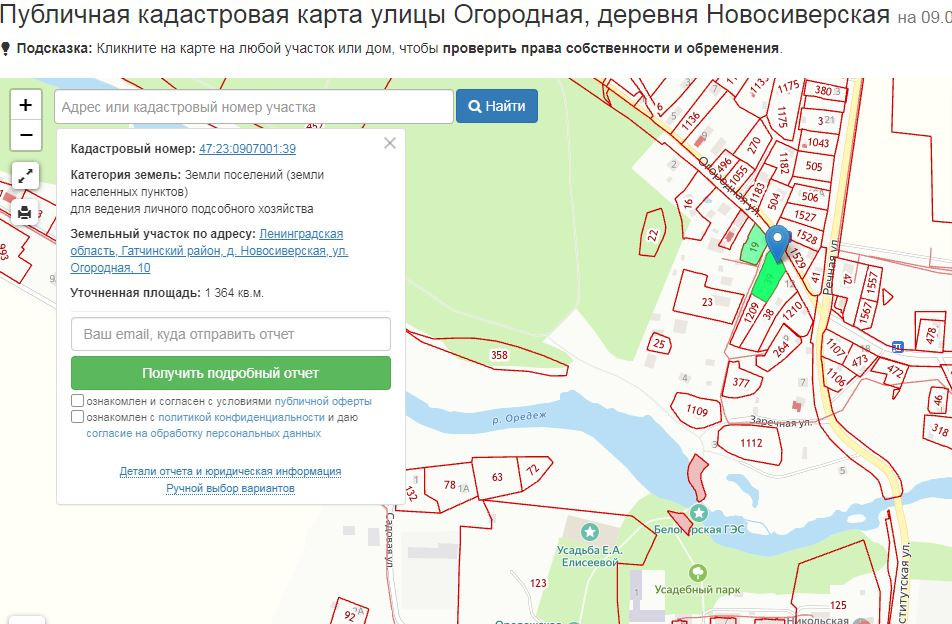The height and width of the screenshot is (624, 952).
Task: Select parcel 1109 on the map
Action: 696,410
